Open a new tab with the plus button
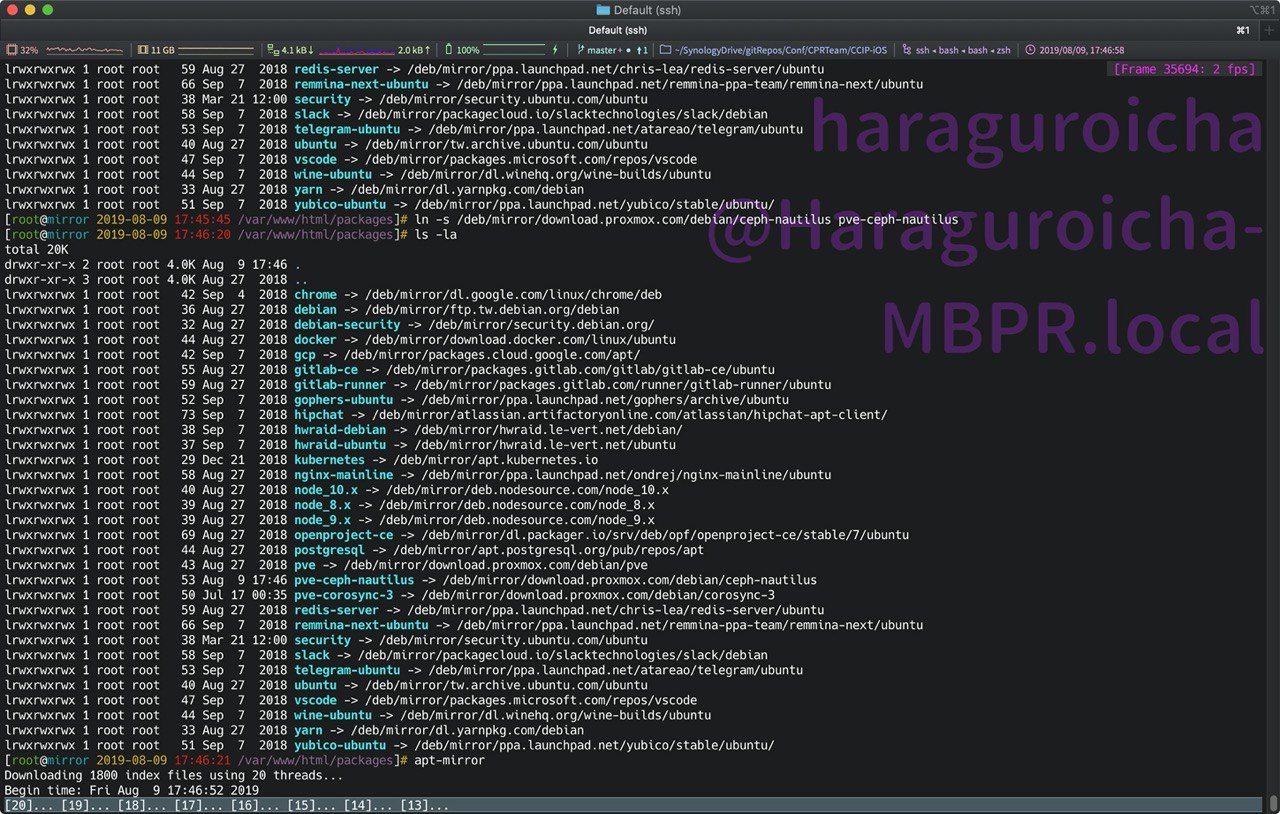Viewport: 1280px width, 814px height. pyautogui.click(x=1270, y=30)
